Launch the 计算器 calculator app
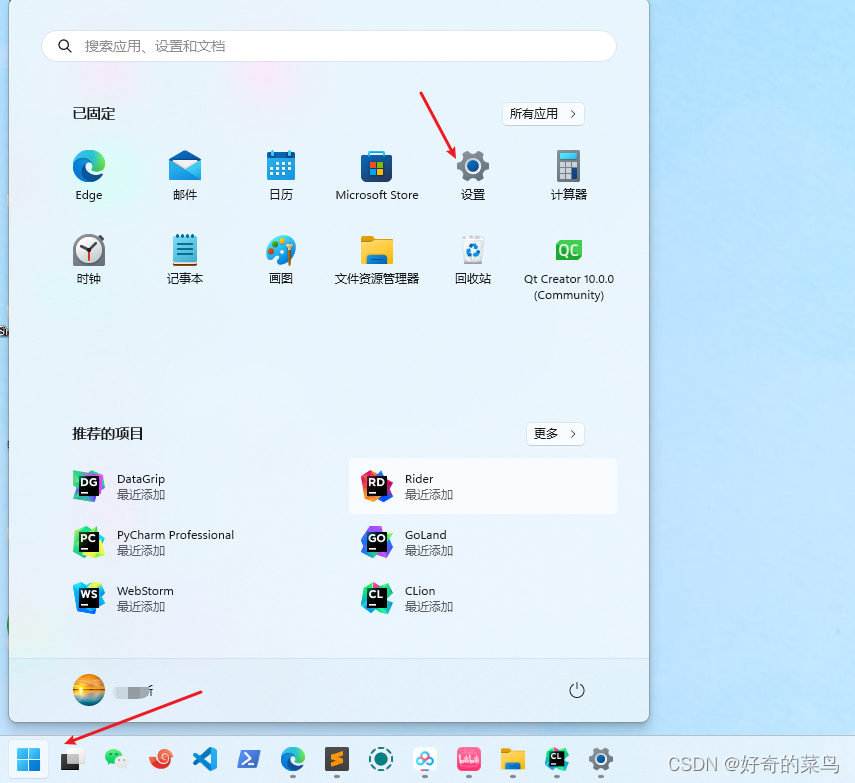Image resolution: width=855 pixels, height=783 pixels. click(569, 175)
